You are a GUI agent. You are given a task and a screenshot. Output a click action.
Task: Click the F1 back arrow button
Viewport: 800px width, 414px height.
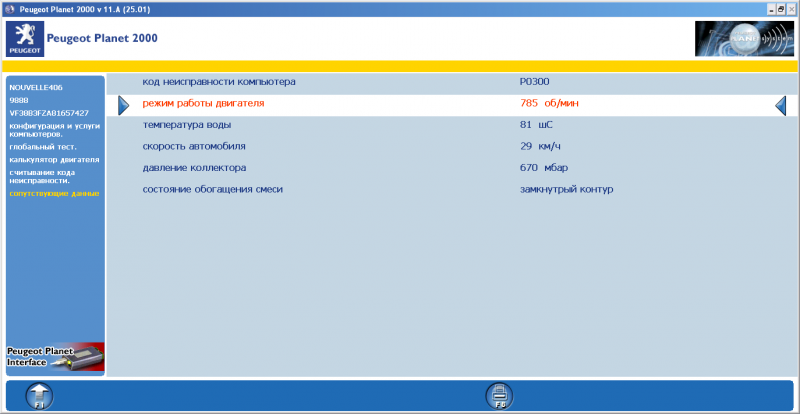click(x=38, y=396)
